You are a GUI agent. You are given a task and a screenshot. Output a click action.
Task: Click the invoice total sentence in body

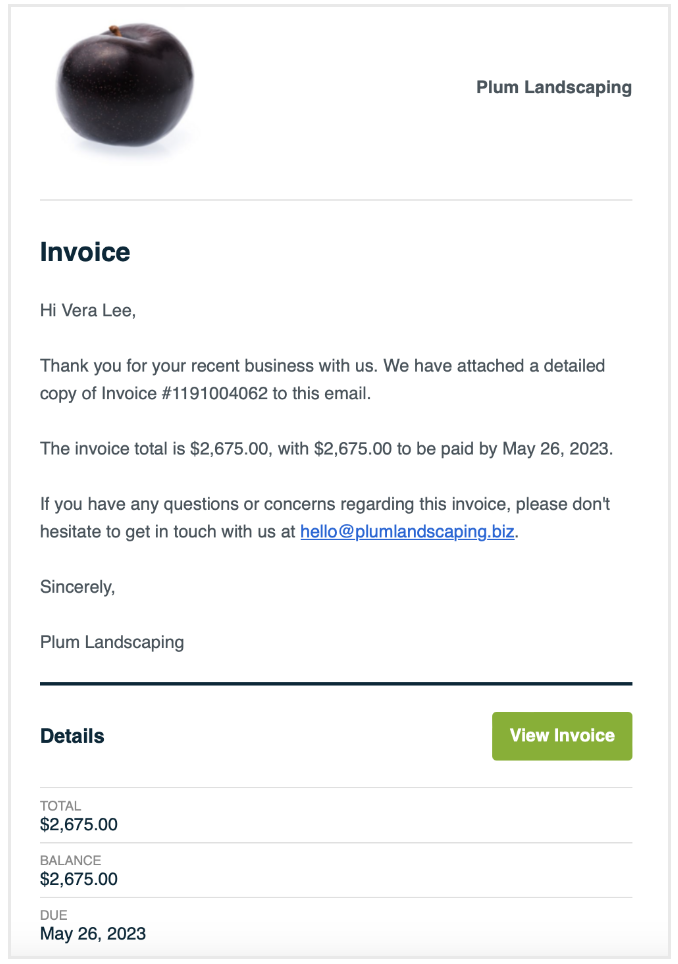(x=326, y=449)
